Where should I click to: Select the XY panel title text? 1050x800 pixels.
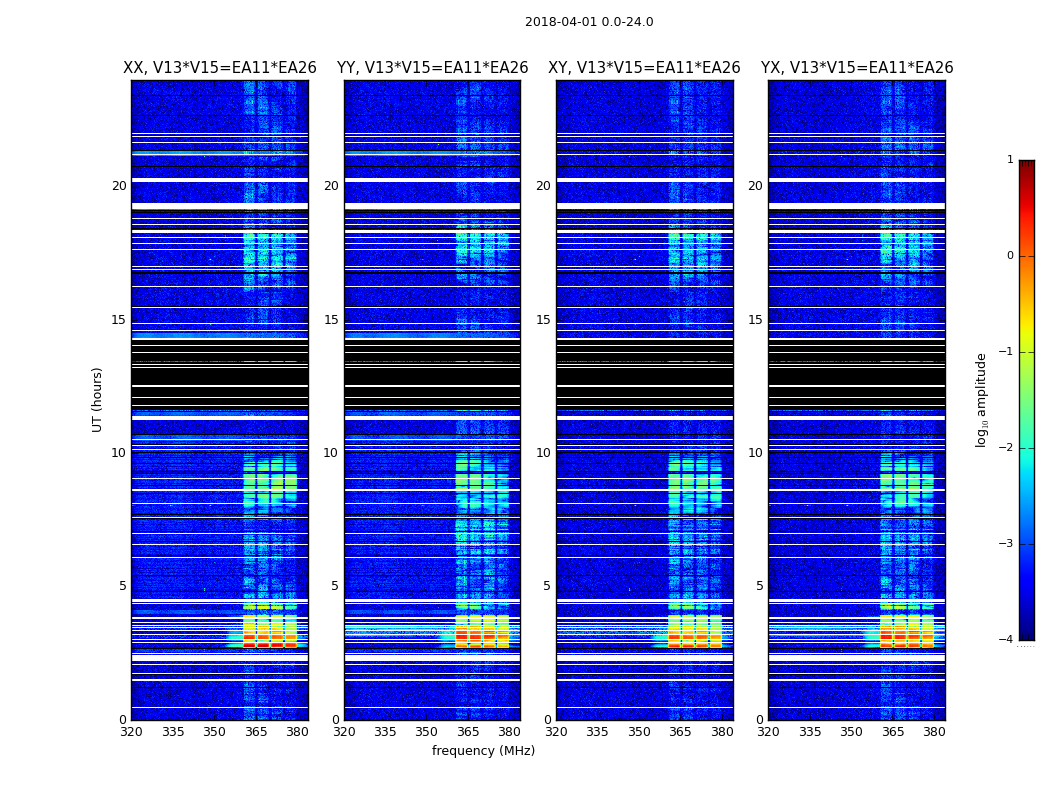click(x=644, y=68)
